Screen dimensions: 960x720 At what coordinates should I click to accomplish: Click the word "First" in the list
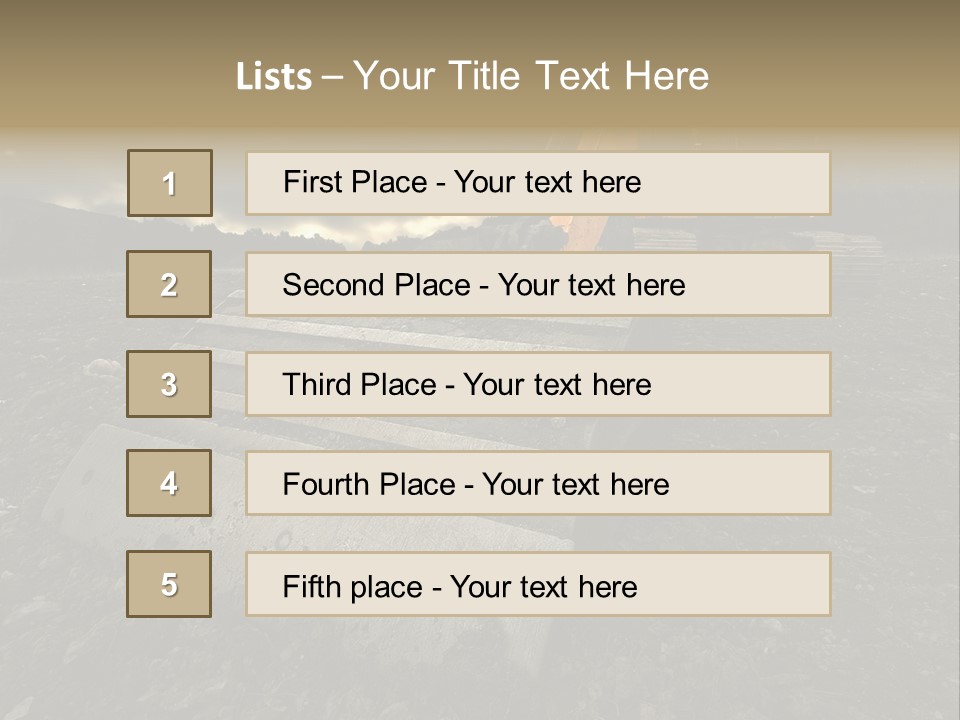coord(310,182)
